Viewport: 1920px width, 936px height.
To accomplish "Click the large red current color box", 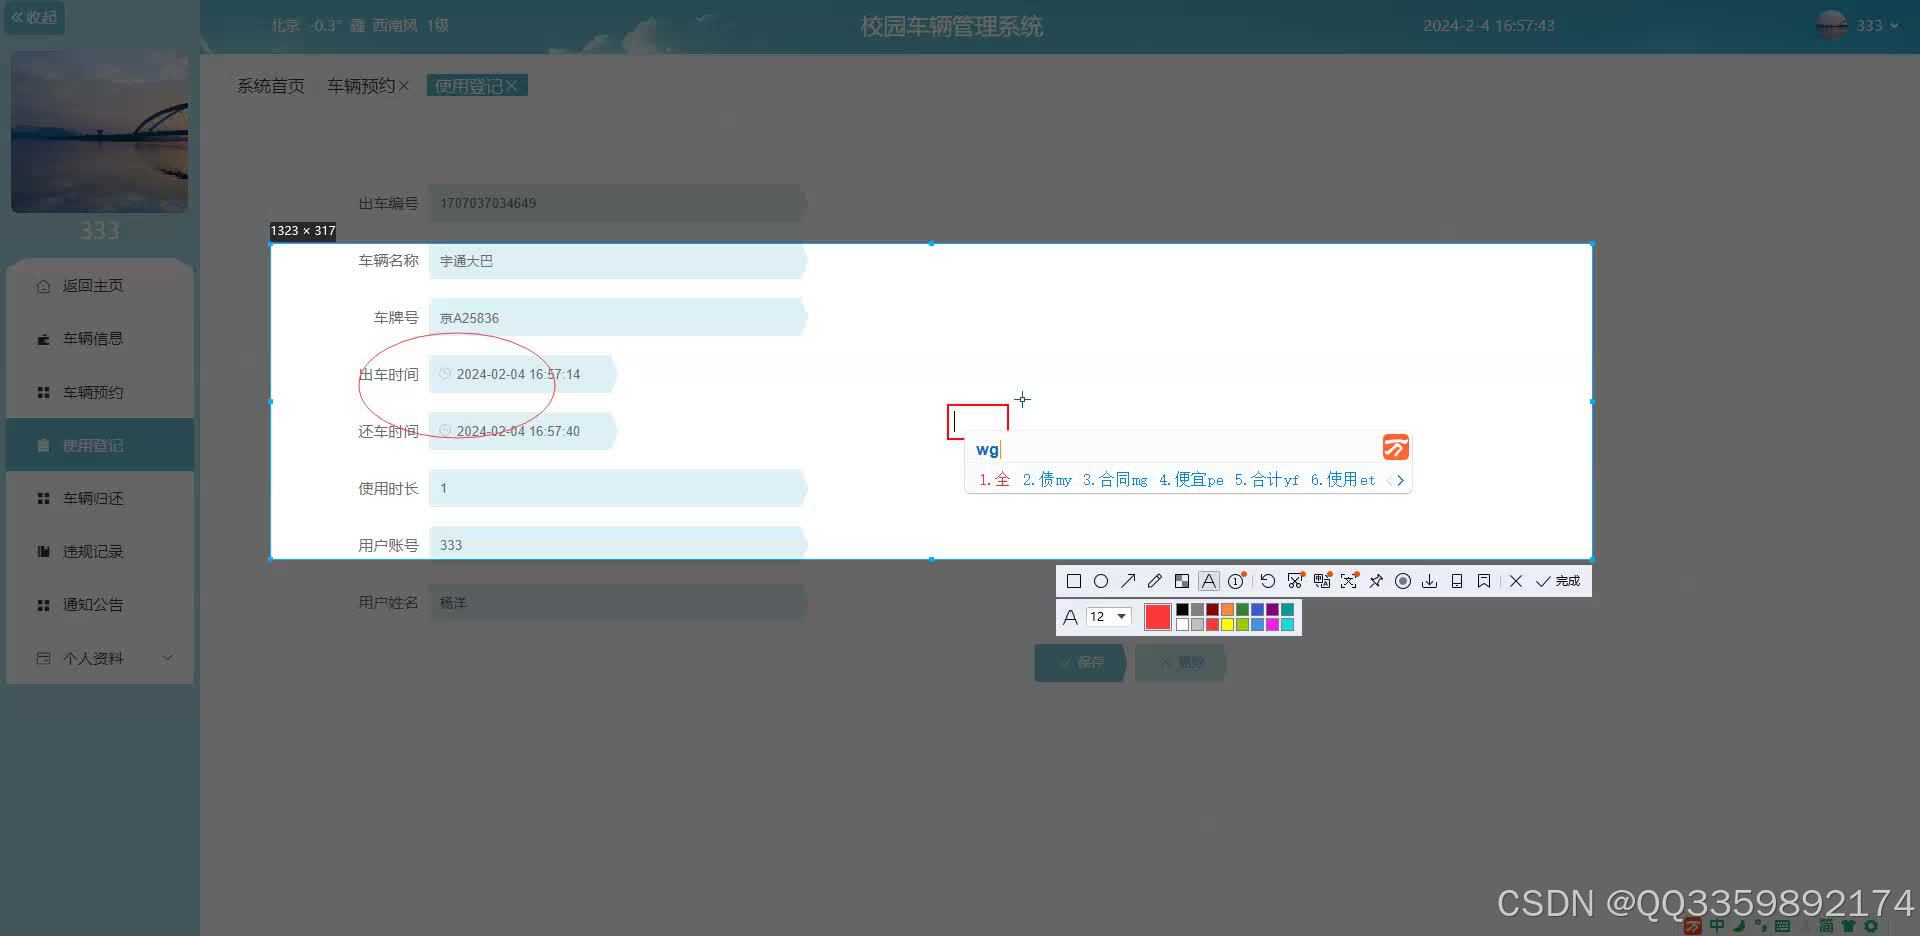I will (1158, 617).
